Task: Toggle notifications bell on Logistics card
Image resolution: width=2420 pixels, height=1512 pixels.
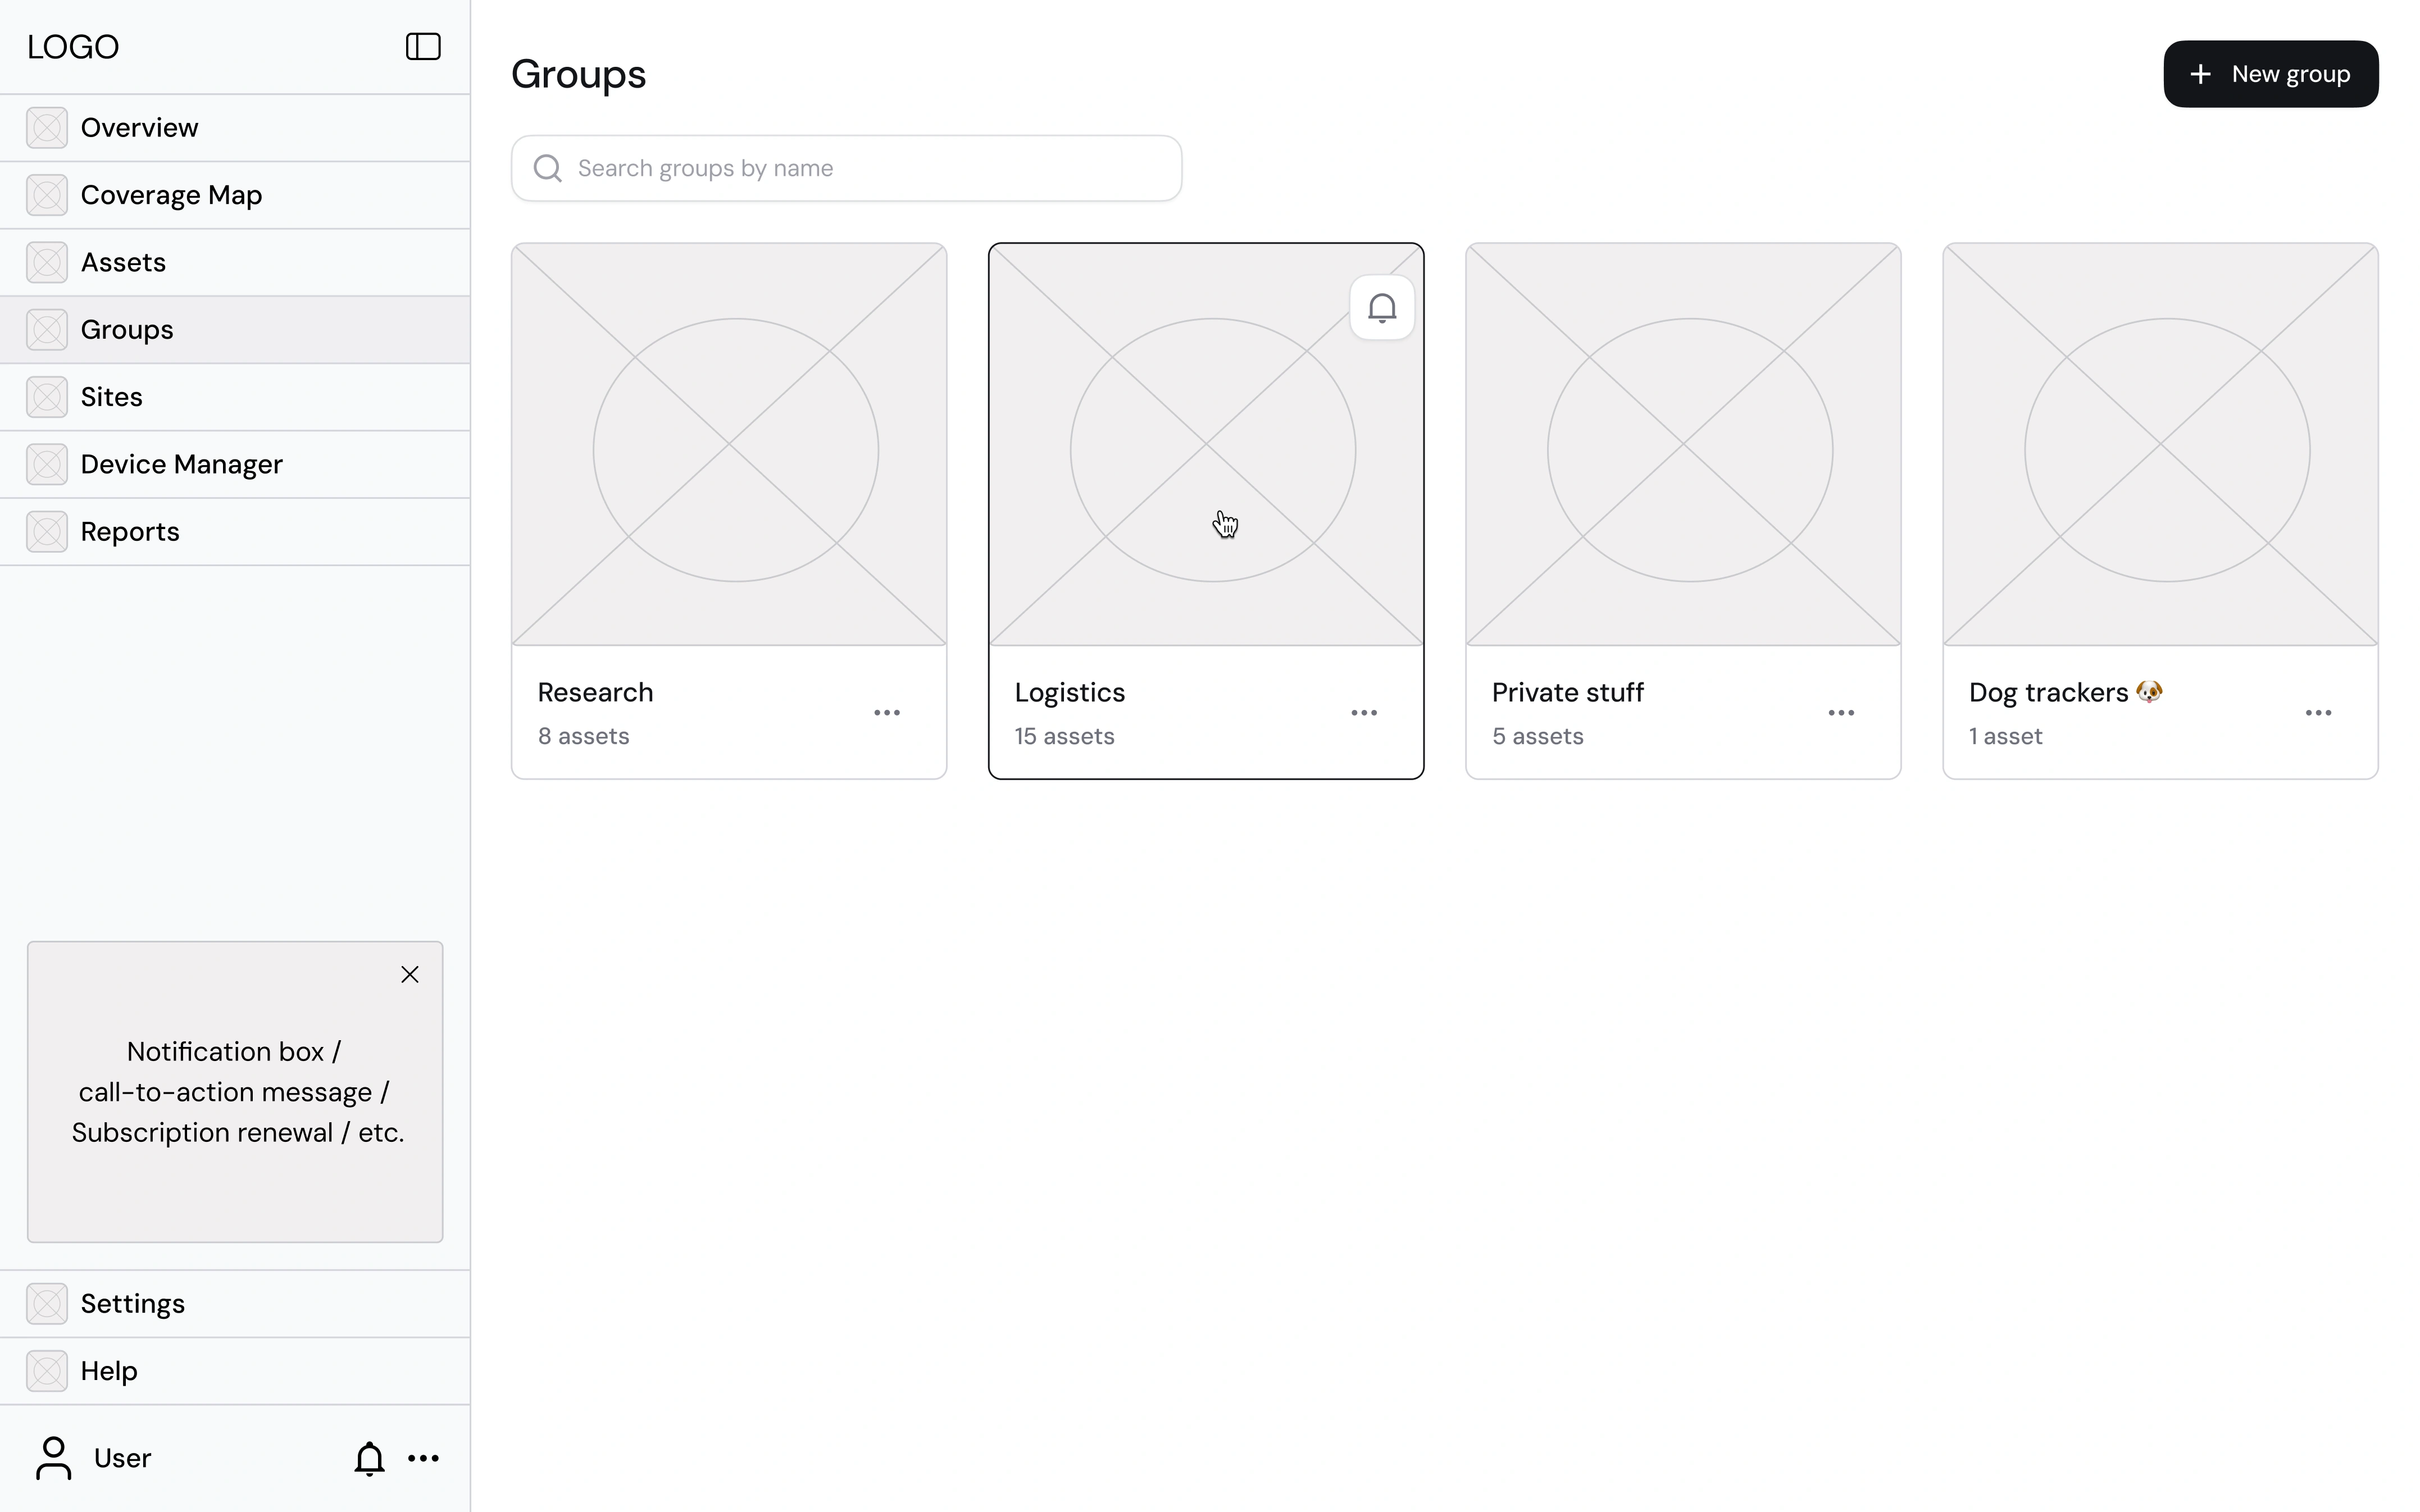Action: tap(1381, 307)
